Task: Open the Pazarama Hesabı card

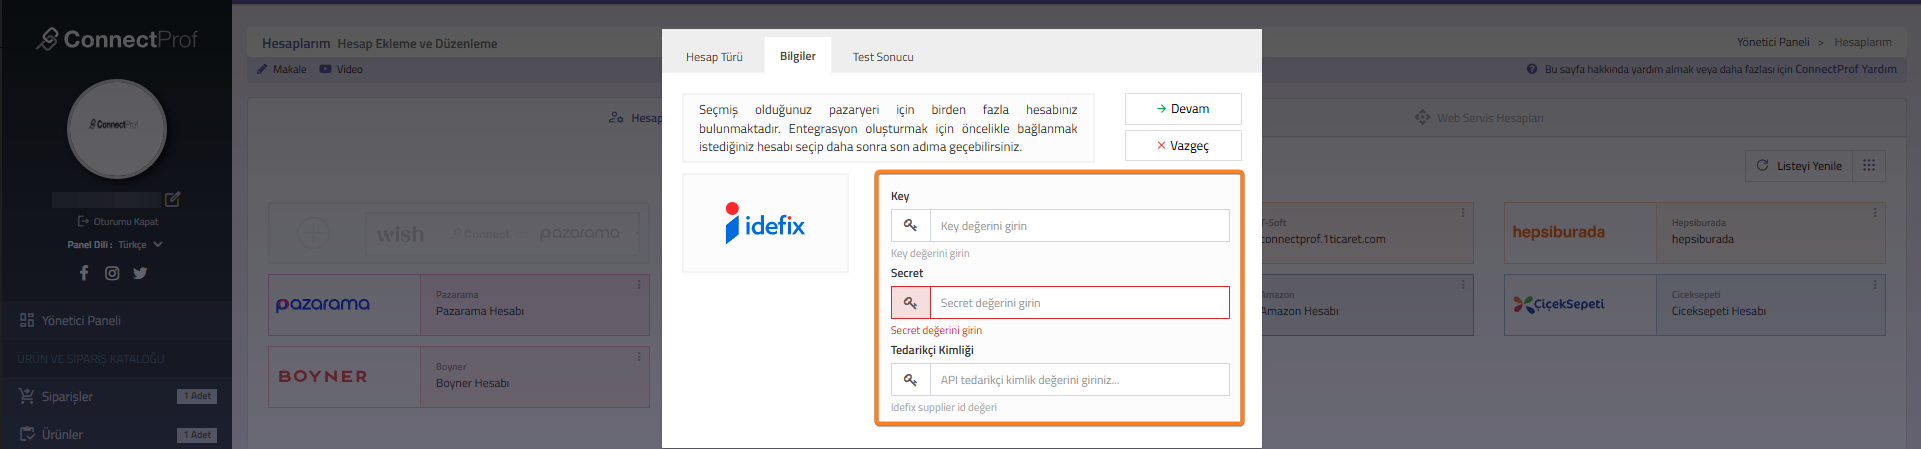Action: click(x=459, y=305)
